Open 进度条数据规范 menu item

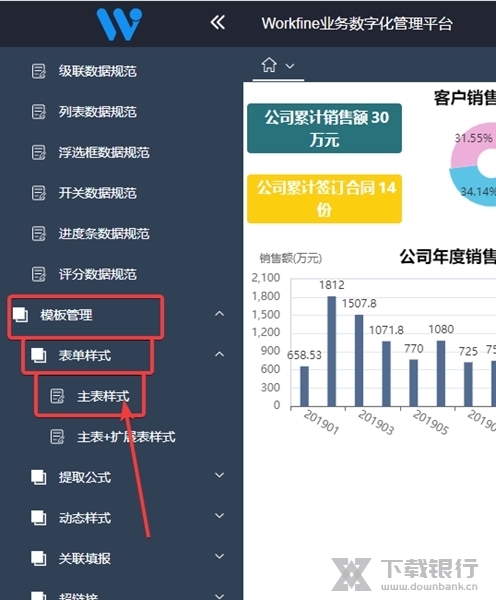tap(104, 233)
